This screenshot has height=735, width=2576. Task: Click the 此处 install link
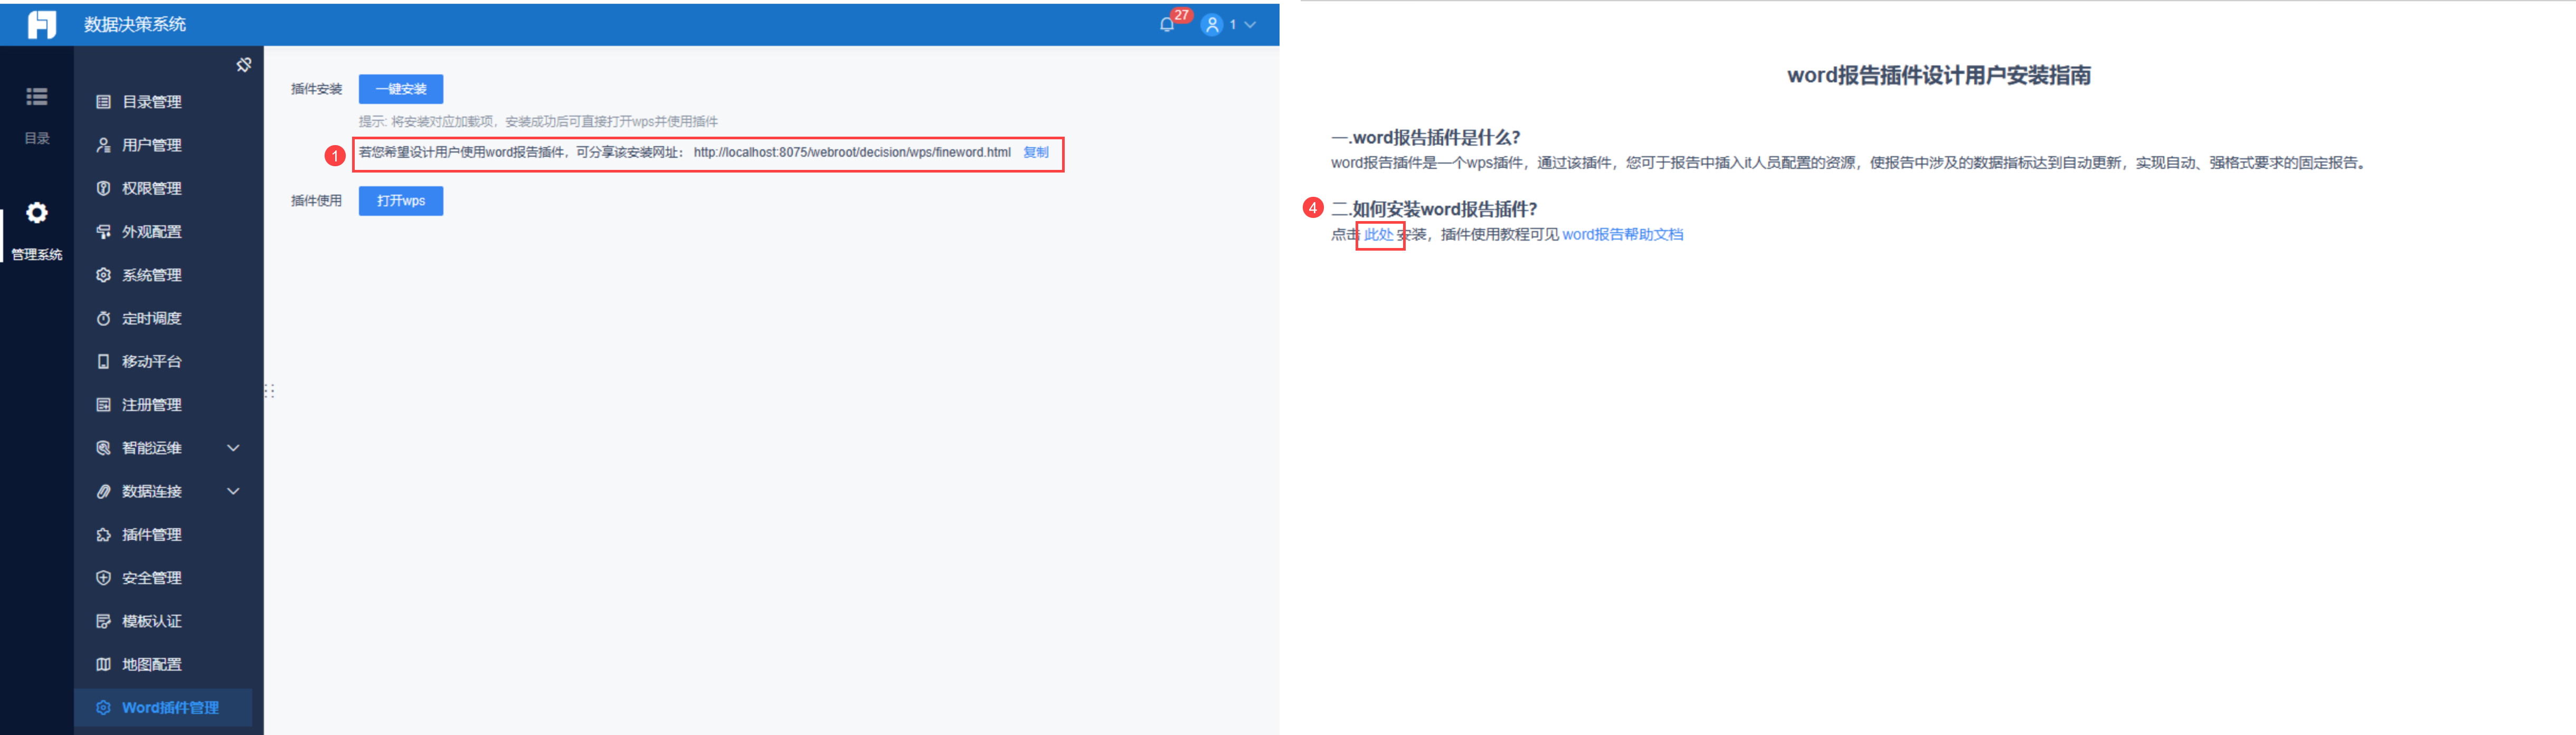coord(1378,235)
